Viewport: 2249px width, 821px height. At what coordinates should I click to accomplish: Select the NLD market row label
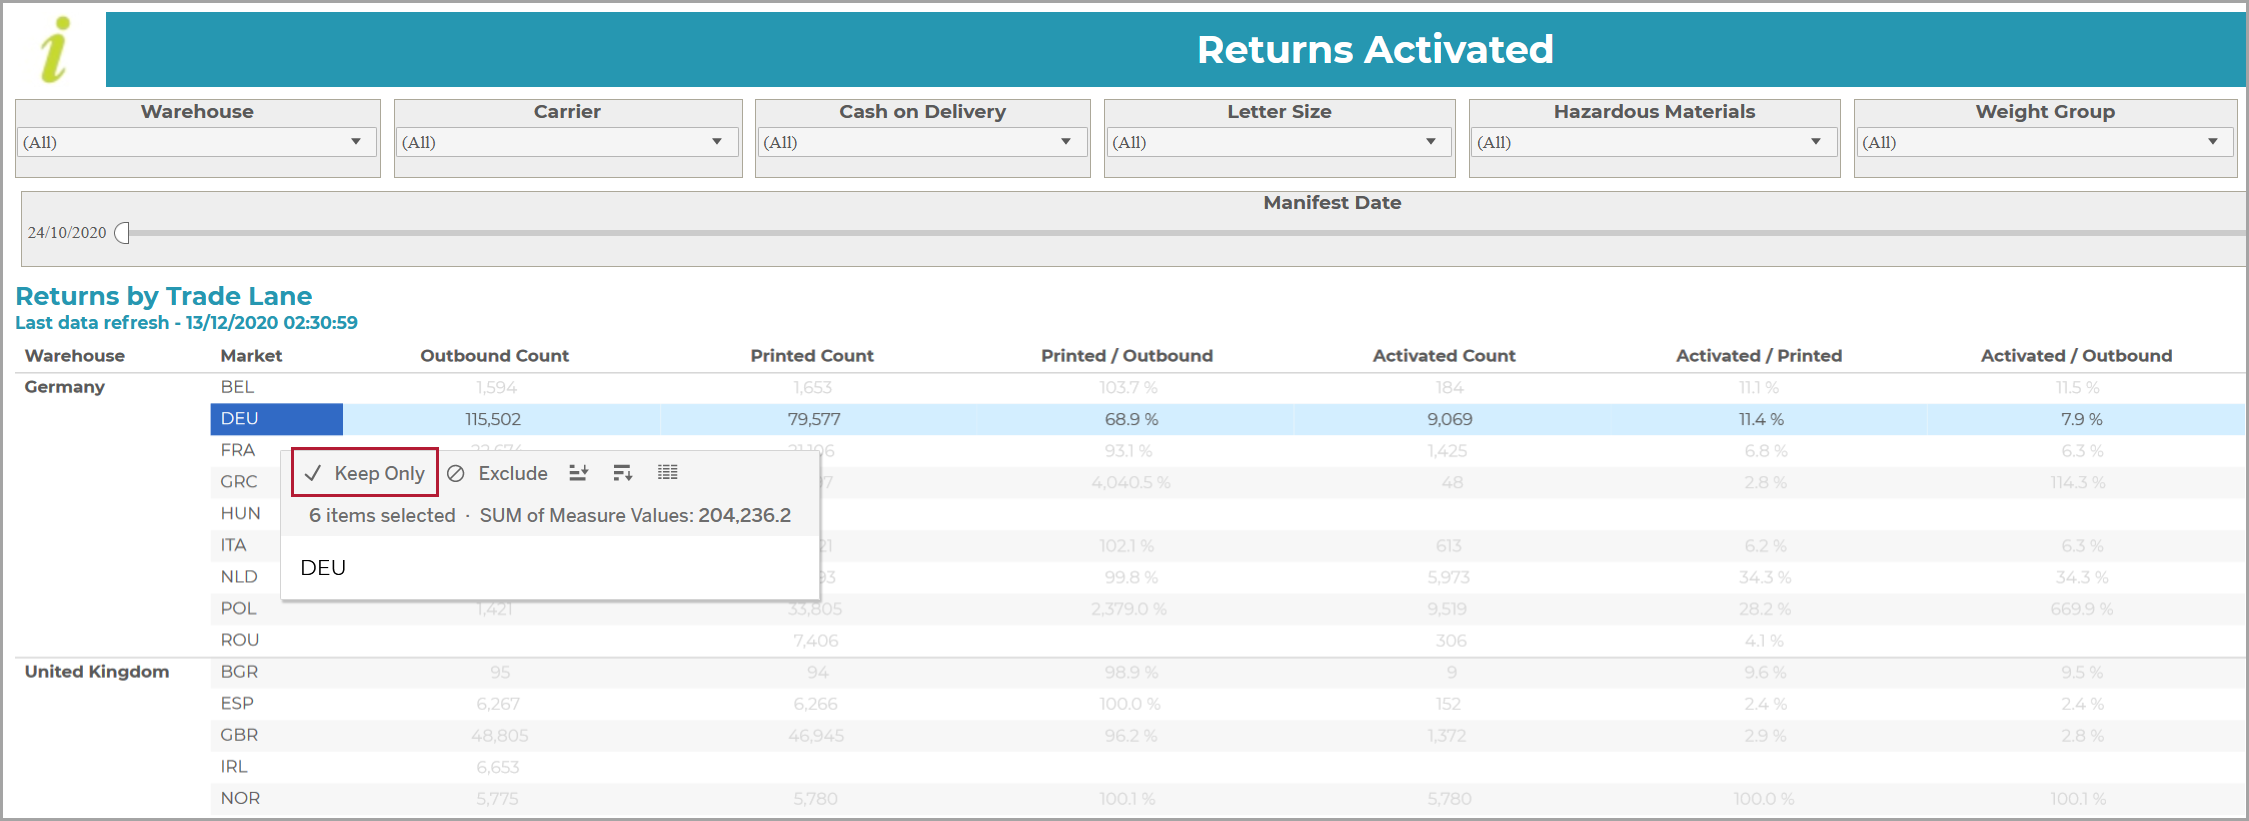coord(239,577)
